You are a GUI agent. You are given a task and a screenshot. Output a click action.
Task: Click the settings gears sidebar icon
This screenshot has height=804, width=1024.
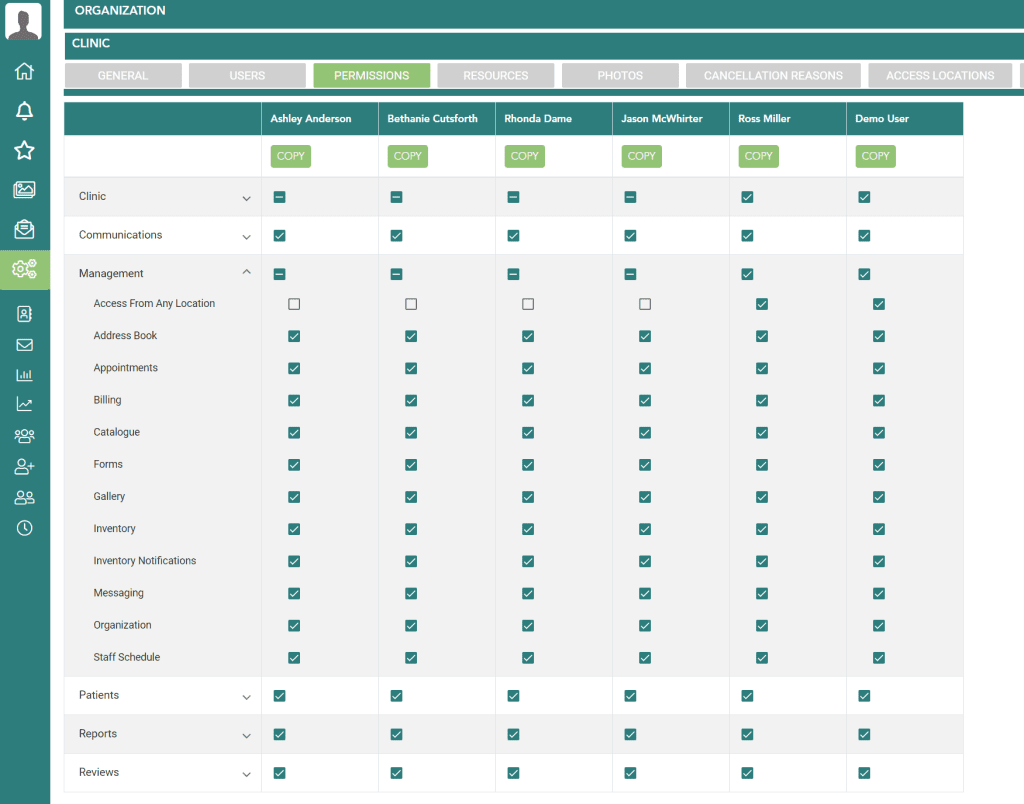point(24,268)
